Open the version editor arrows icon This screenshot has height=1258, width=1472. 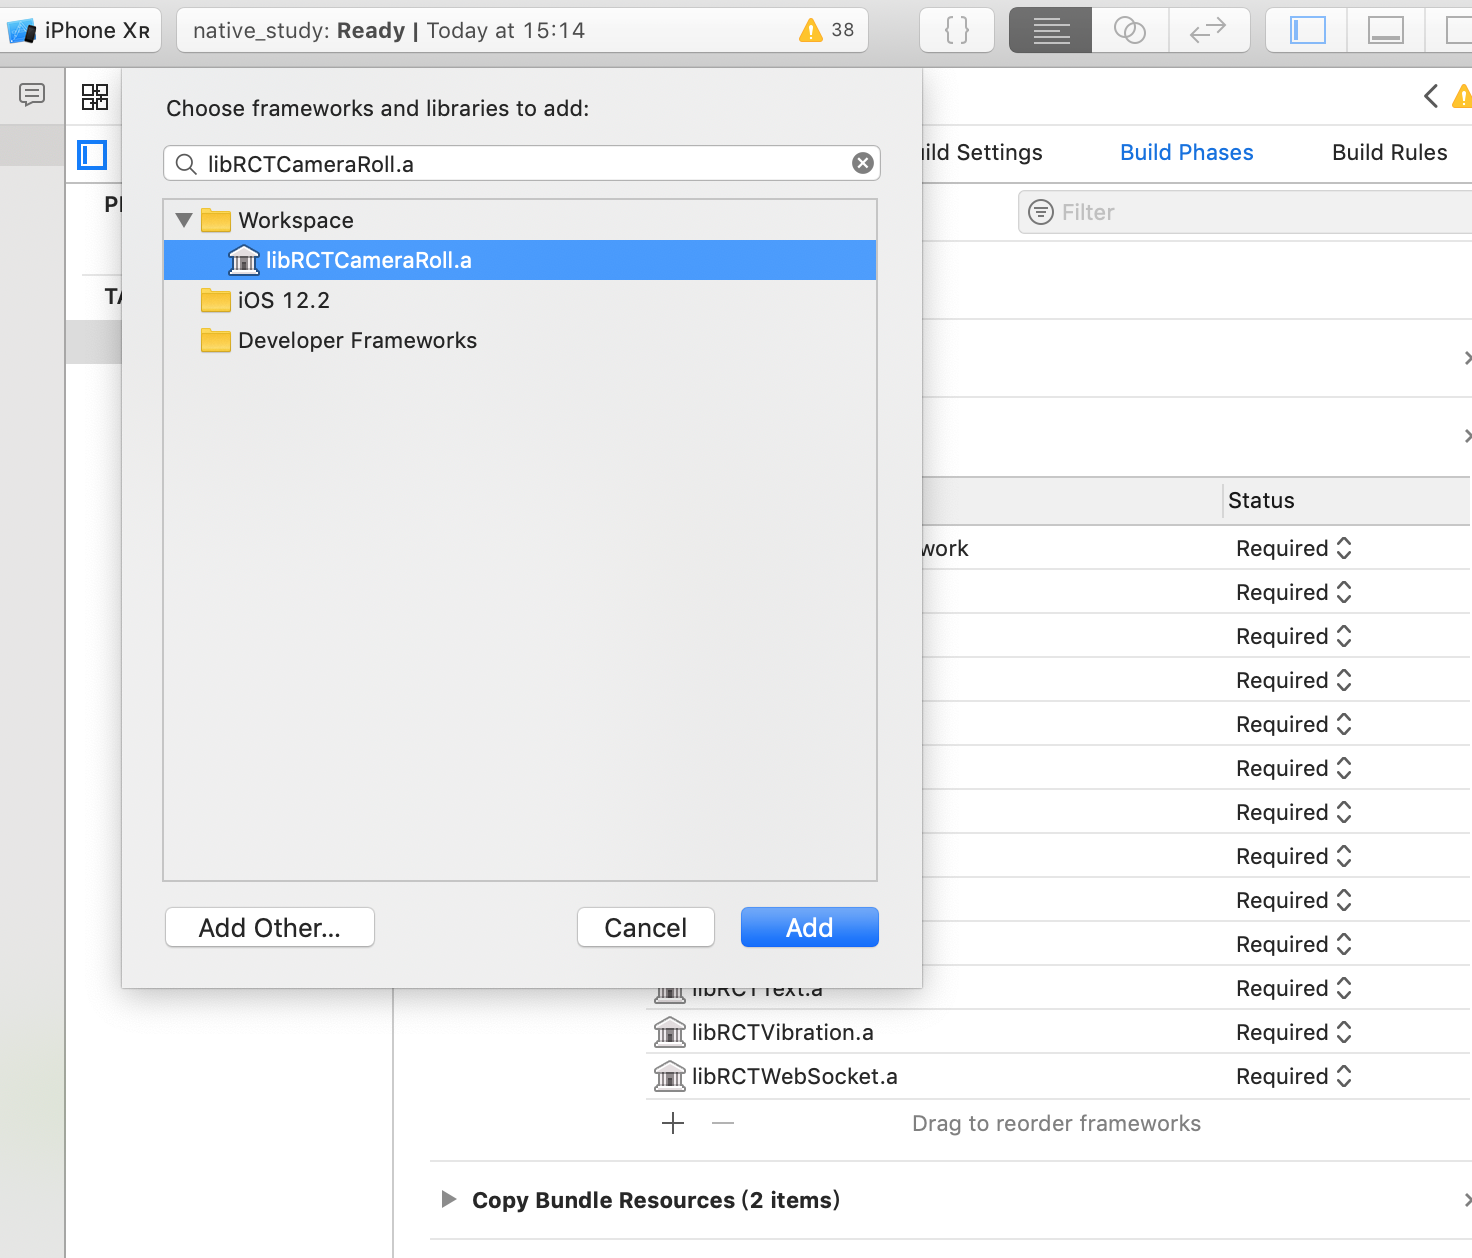pyautogui.click(x=1208, y=30)
